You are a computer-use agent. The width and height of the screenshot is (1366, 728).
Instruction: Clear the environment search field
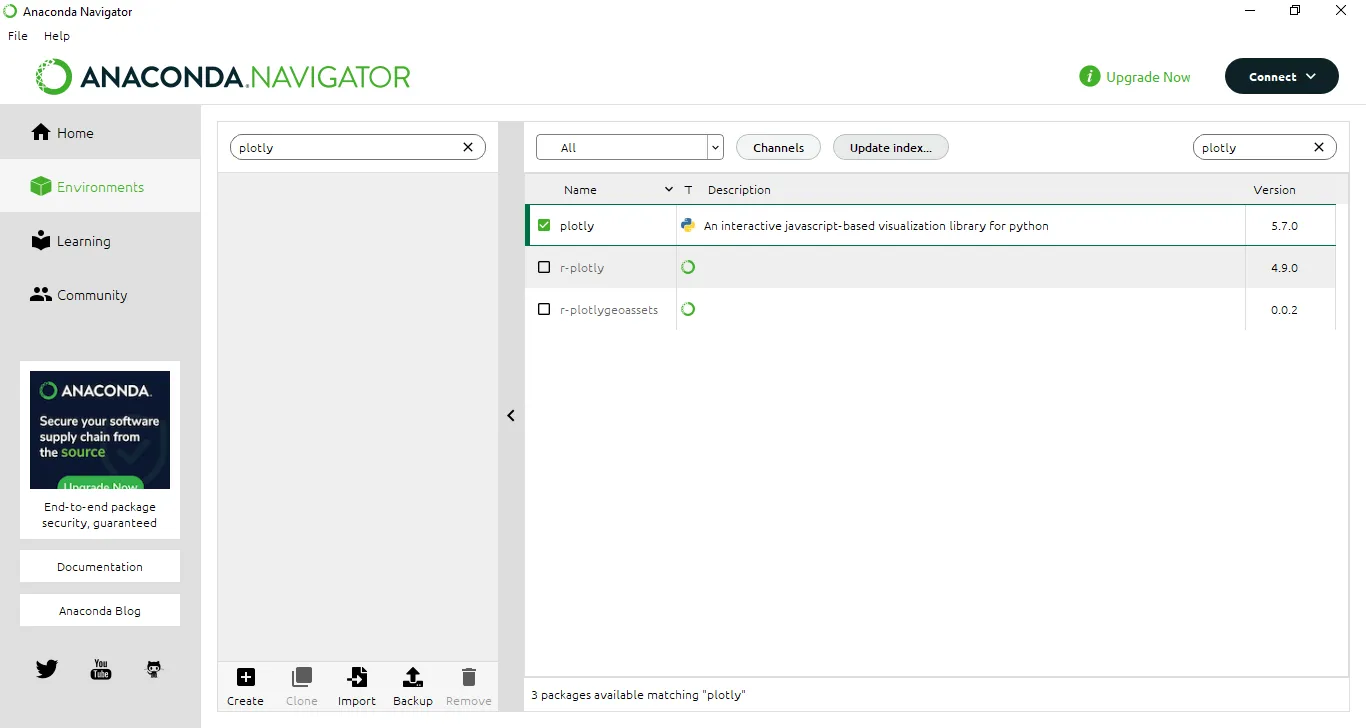tap(468, 147)
